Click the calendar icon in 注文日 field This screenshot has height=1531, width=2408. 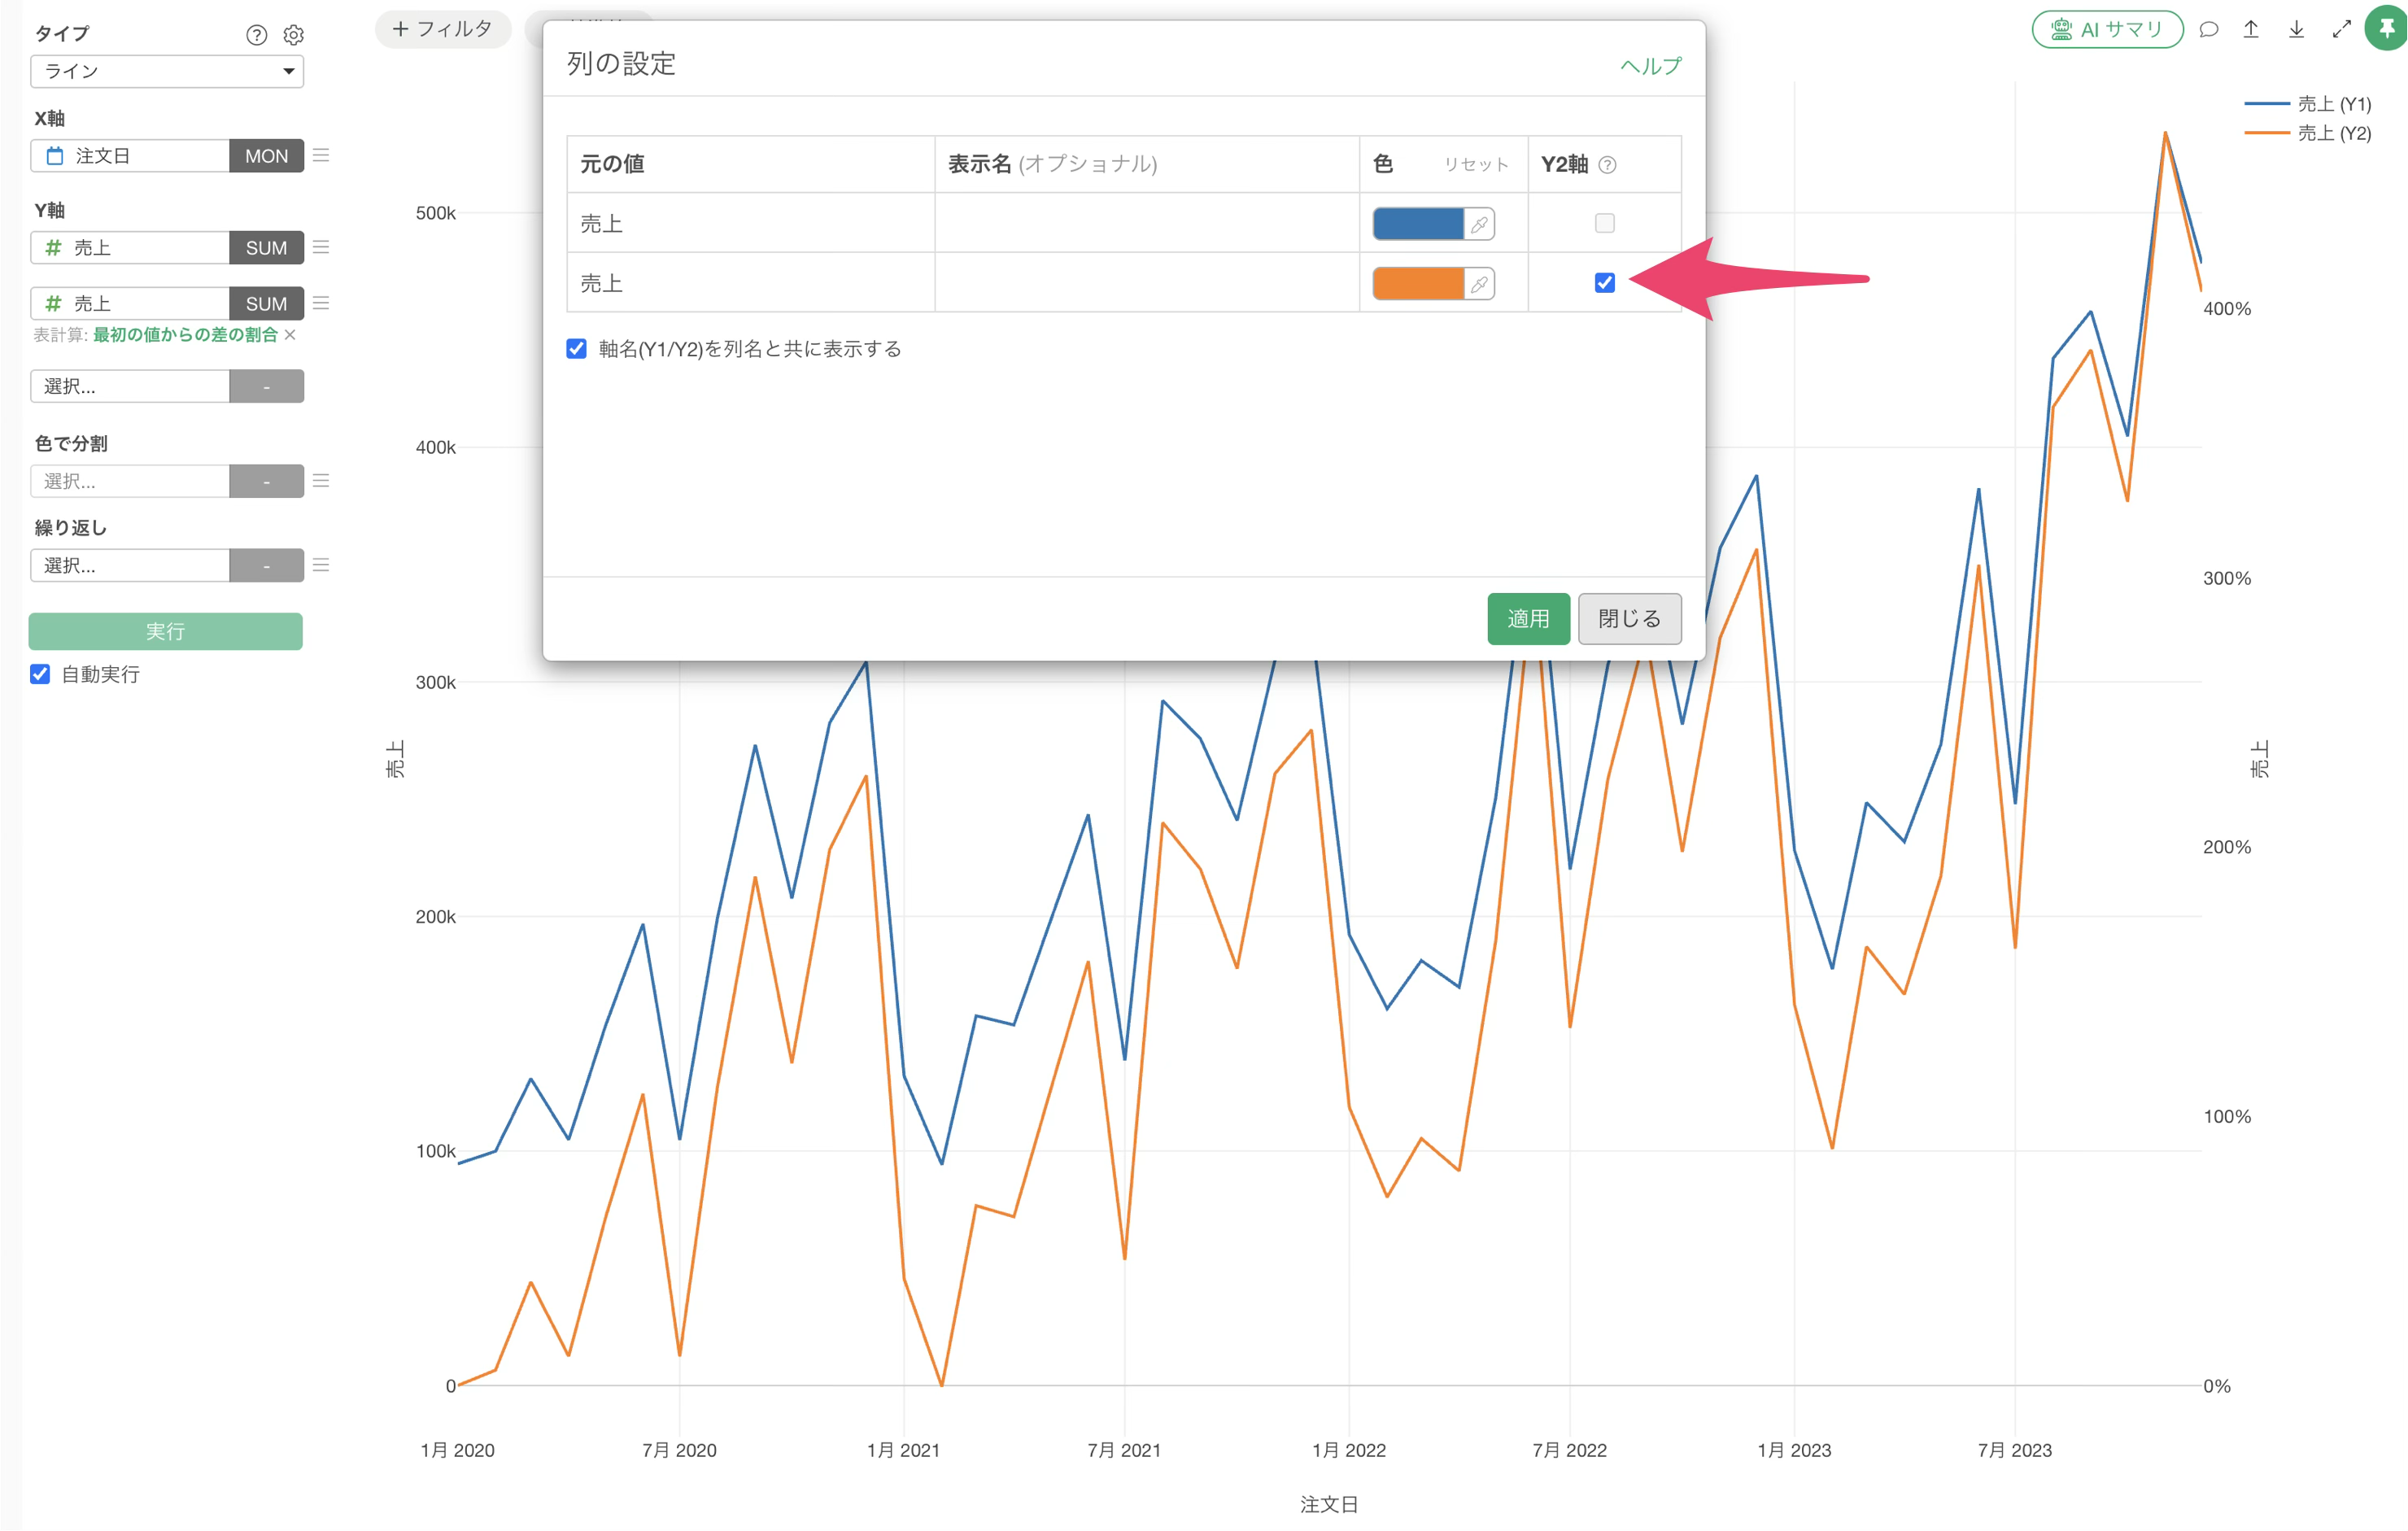click(56, 156)
